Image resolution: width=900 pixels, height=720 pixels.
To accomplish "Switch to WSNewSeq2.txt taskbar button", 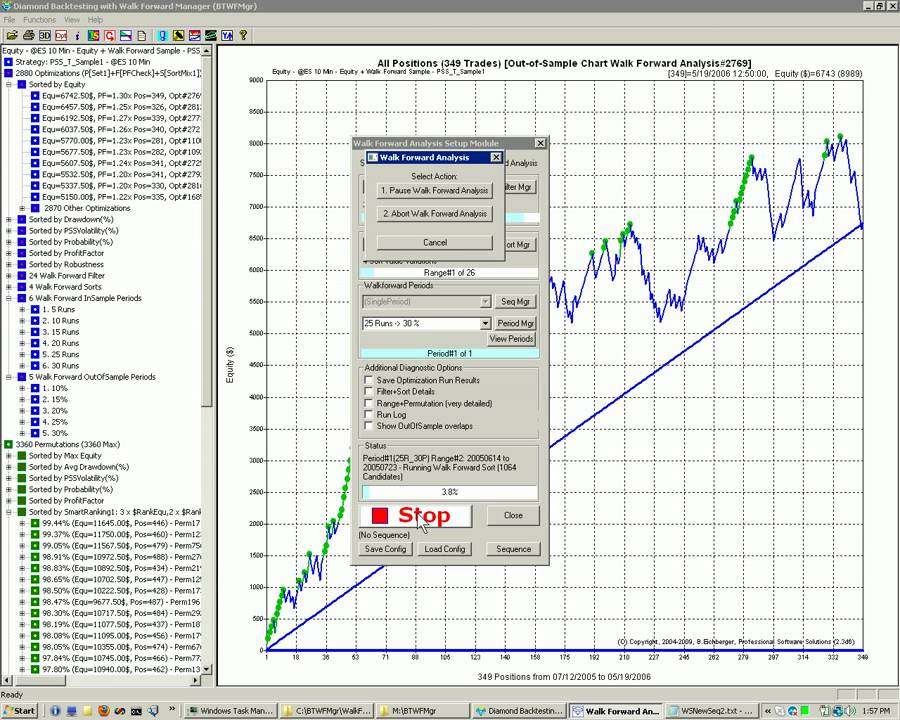I will tap(711, 711).
